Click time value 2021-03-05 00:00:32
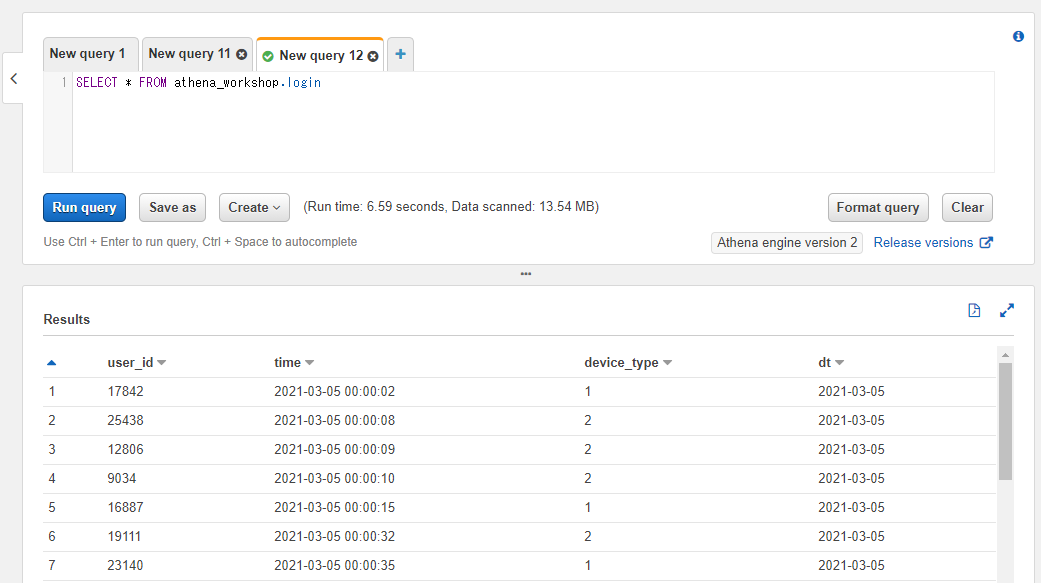This screenshot has width=1041, height=583. click(335, 537)
